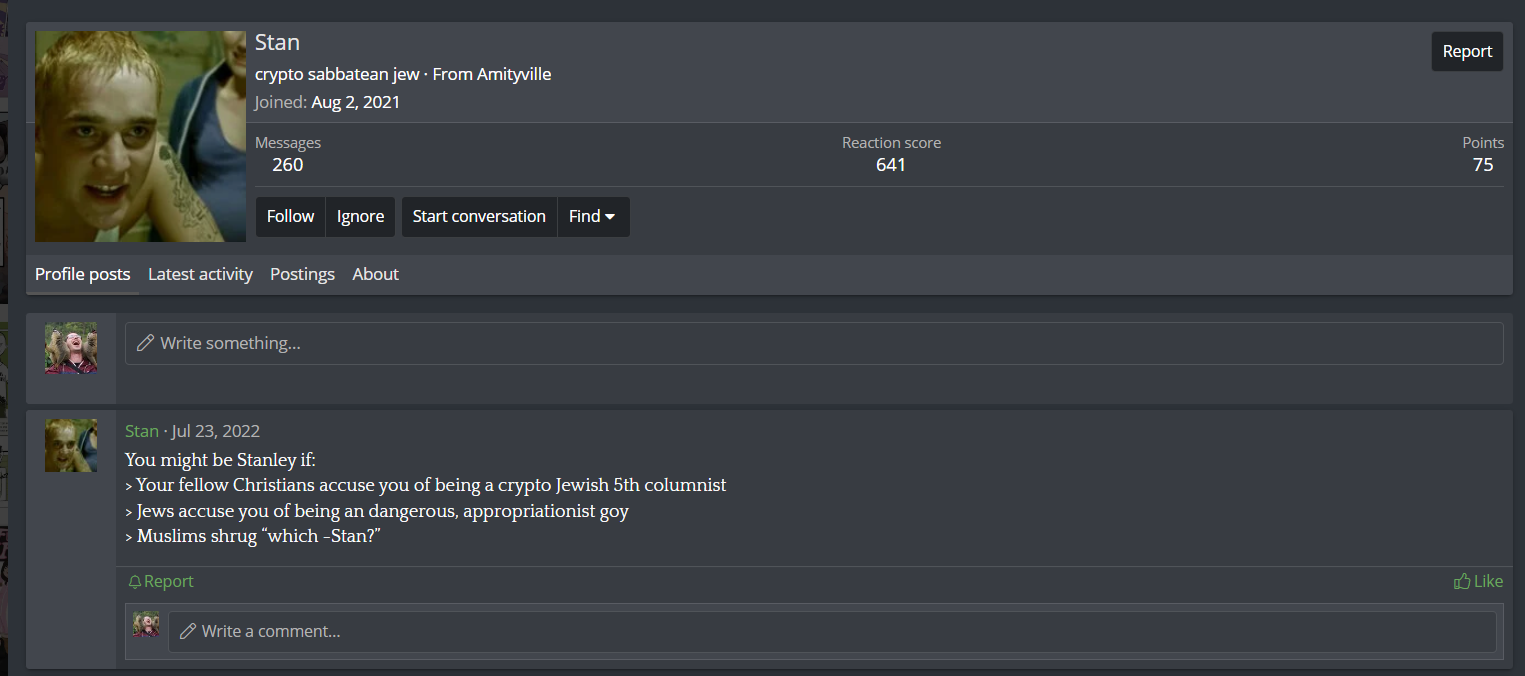Open Stan username link on the post
This screenshot has width=1525, height=676.
click(142, 431)
